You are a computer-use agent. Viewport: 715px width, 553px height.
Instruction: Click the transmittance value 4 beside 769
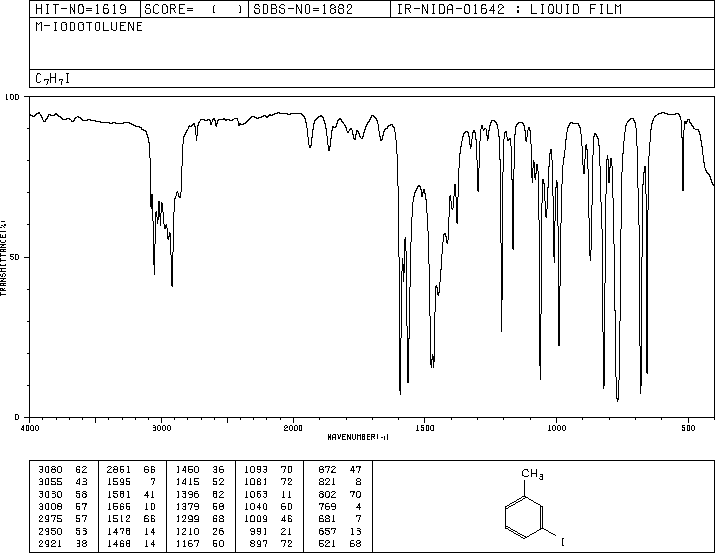[358, 506]
